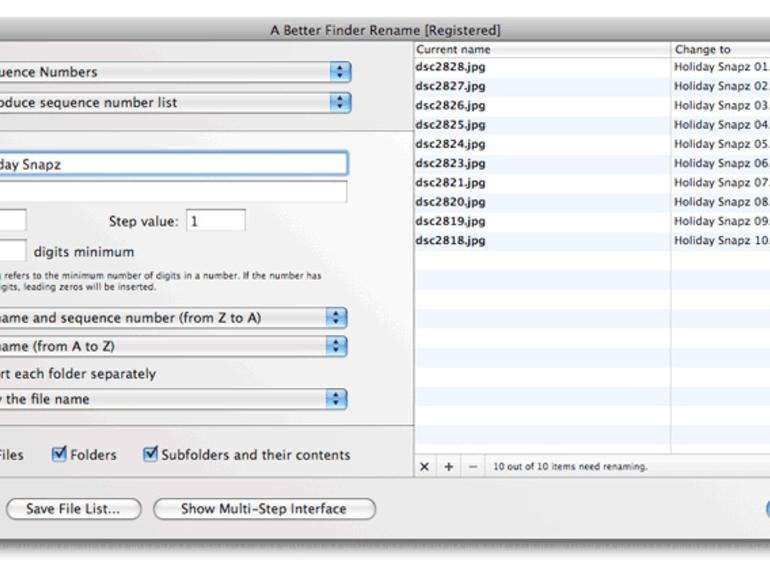Click 'Sort each folder separately' label
This screenshot has height=578, width=770.
tap(78, 374)
